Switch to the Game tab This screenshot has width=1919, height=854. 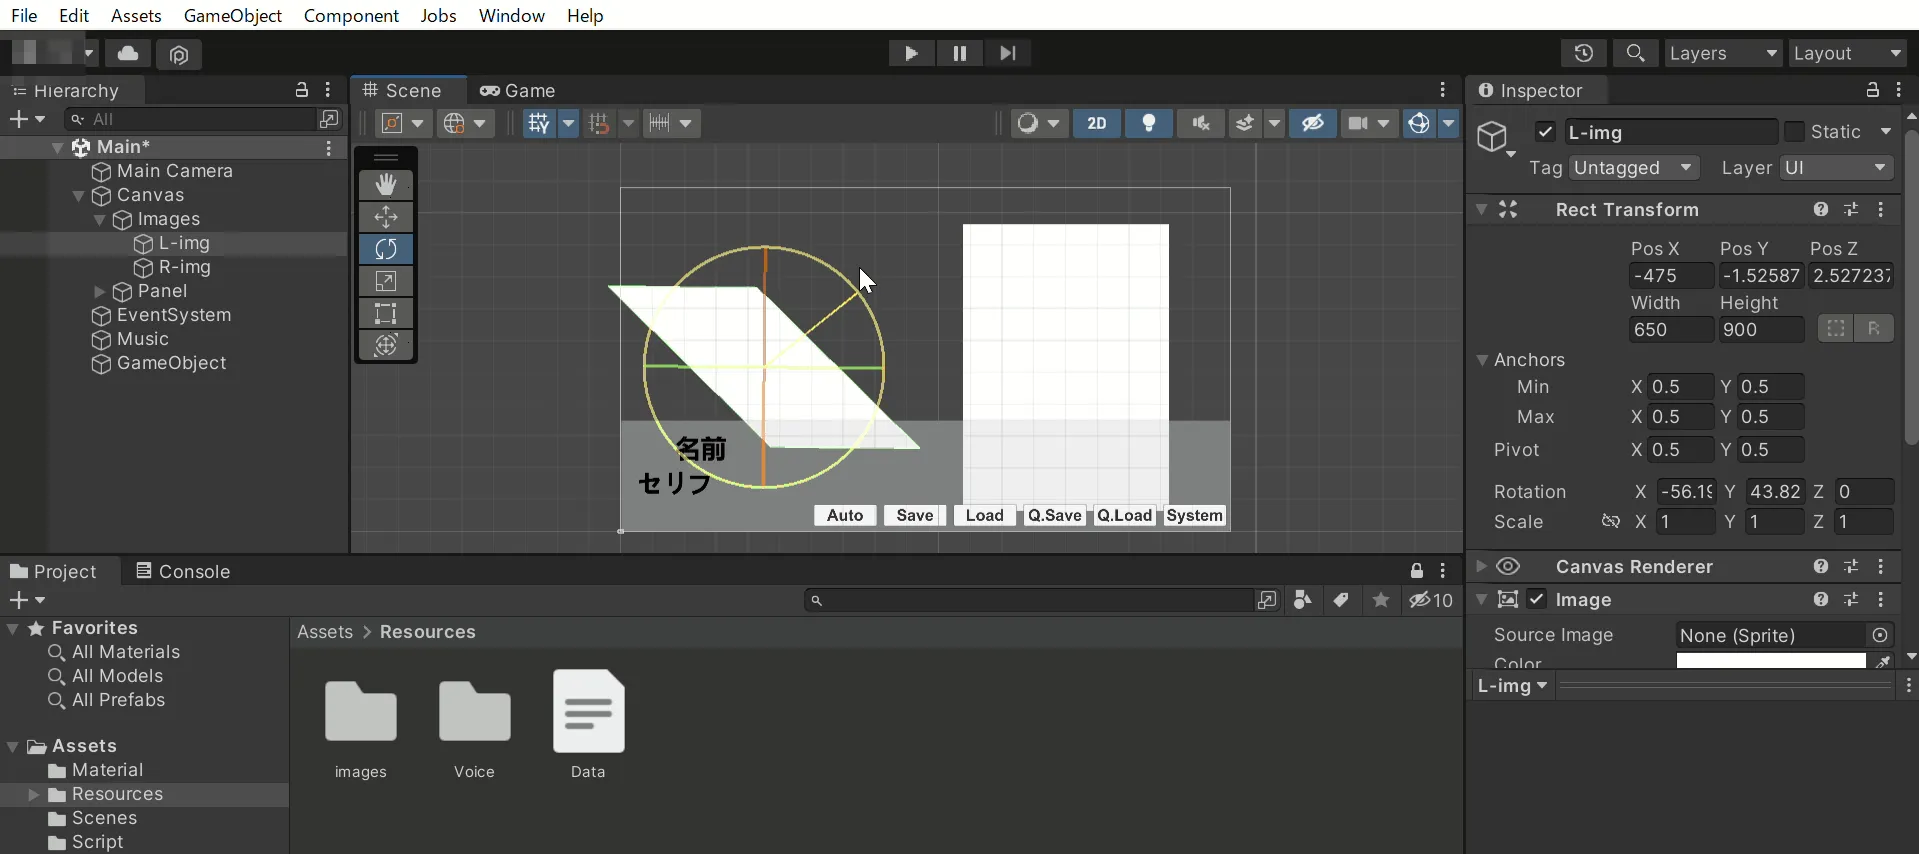pyautogui.click(x=518, y=91)
